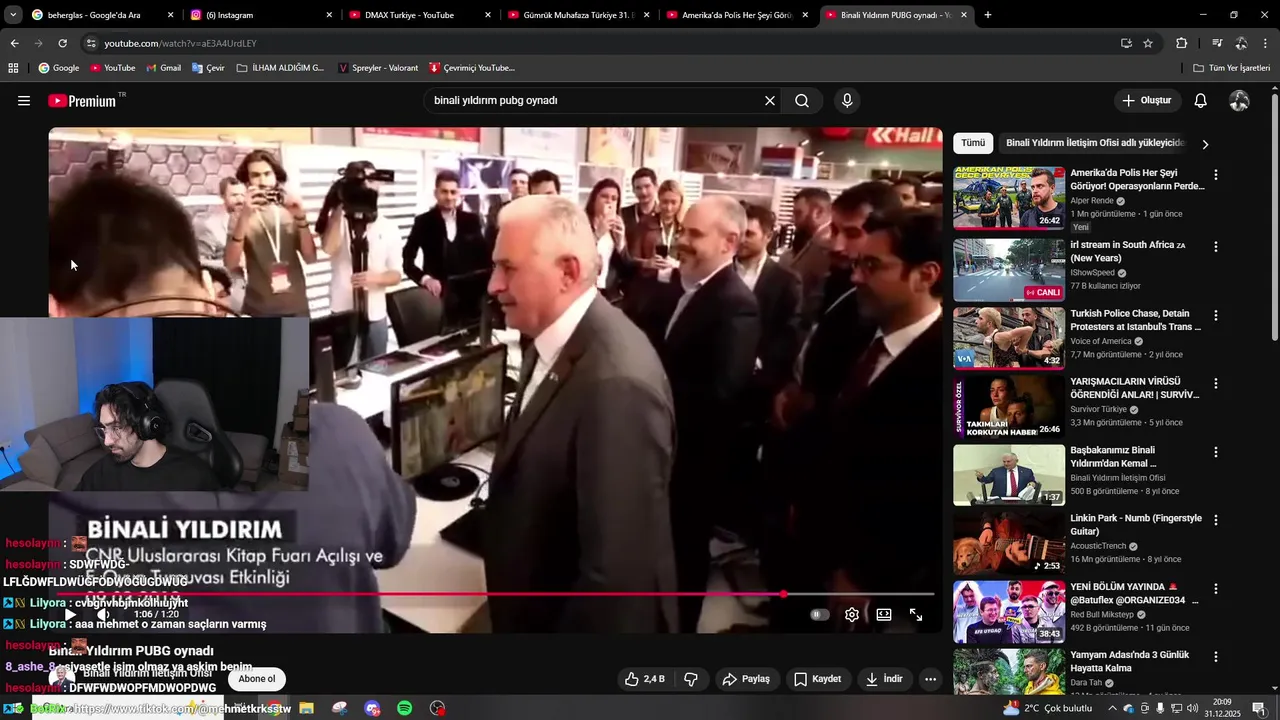Open taskbar clock showing 20:09
This screenshot has width=1280, height=720.
pos(1222,708)
